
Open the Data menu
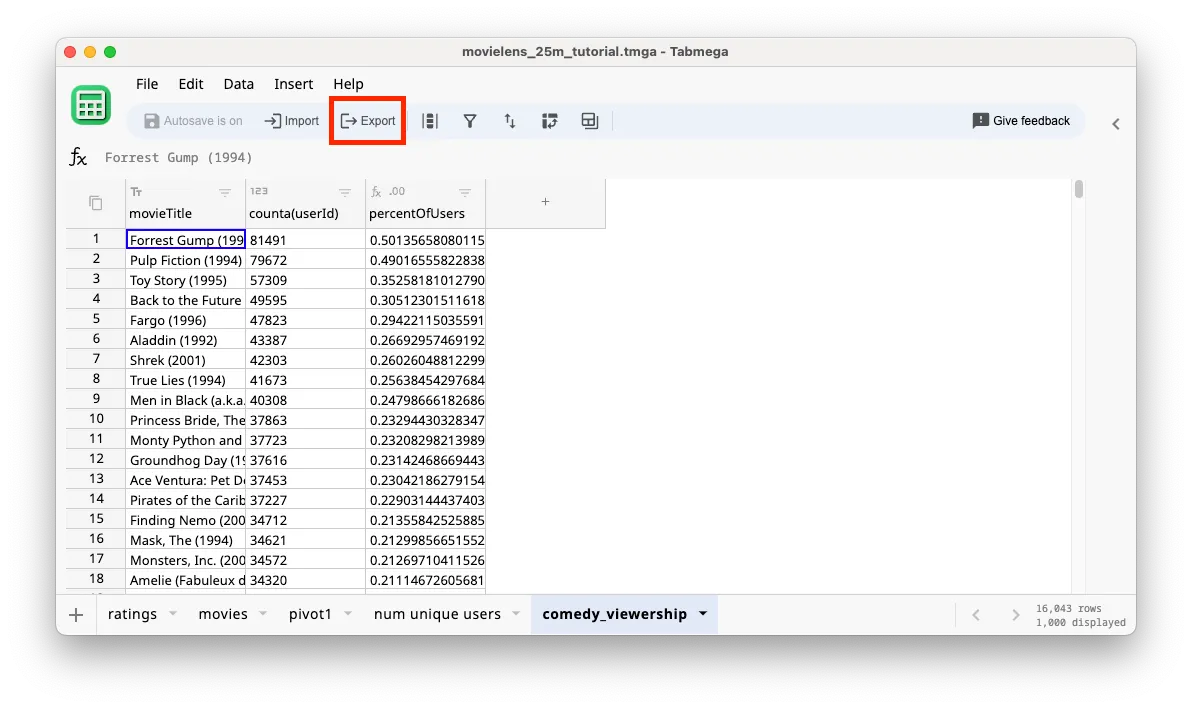(238, 84)
